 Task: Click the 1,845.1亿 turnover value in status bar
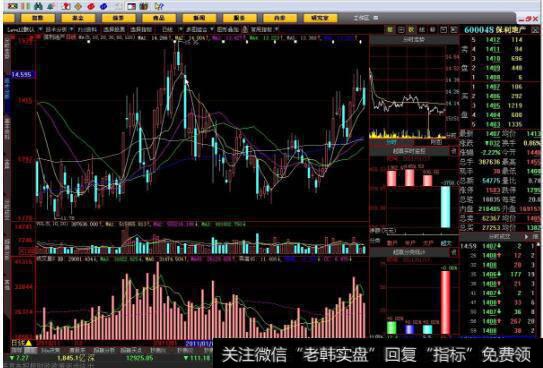[x=72, y=358]
